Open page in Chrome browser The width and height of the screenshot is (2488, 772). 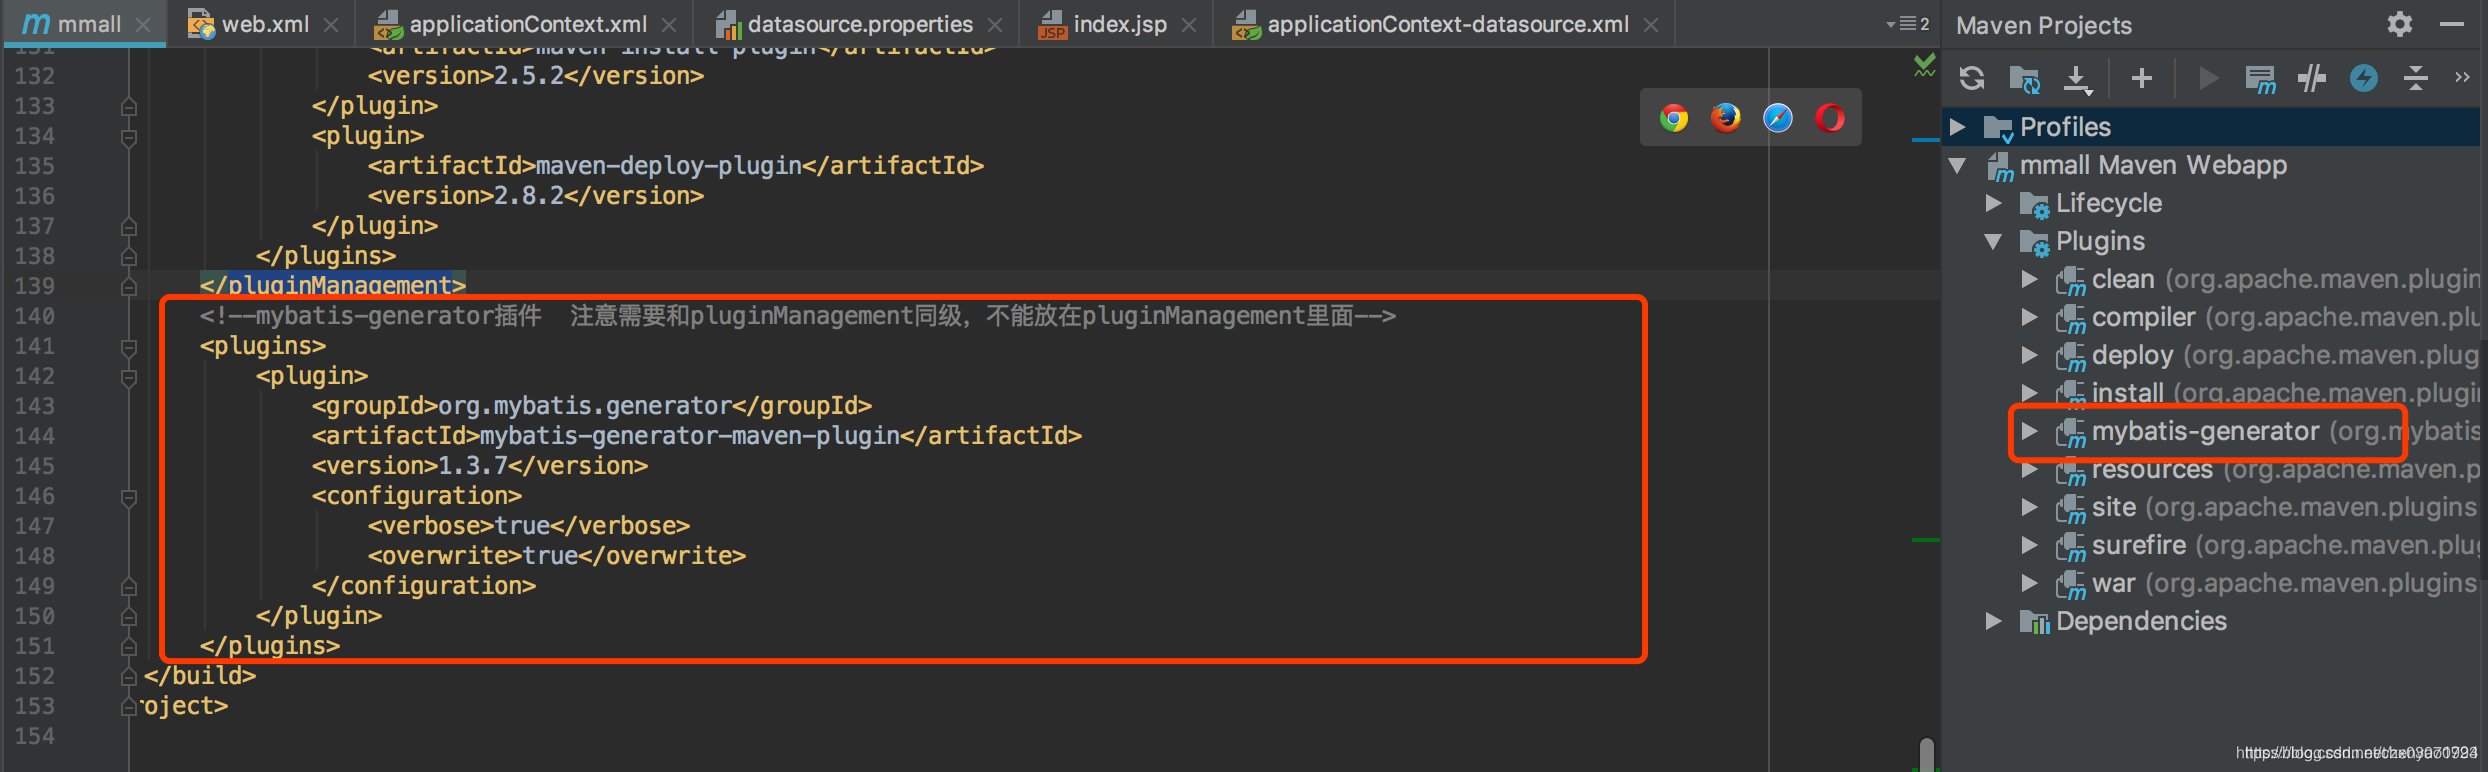(1674, 118)
